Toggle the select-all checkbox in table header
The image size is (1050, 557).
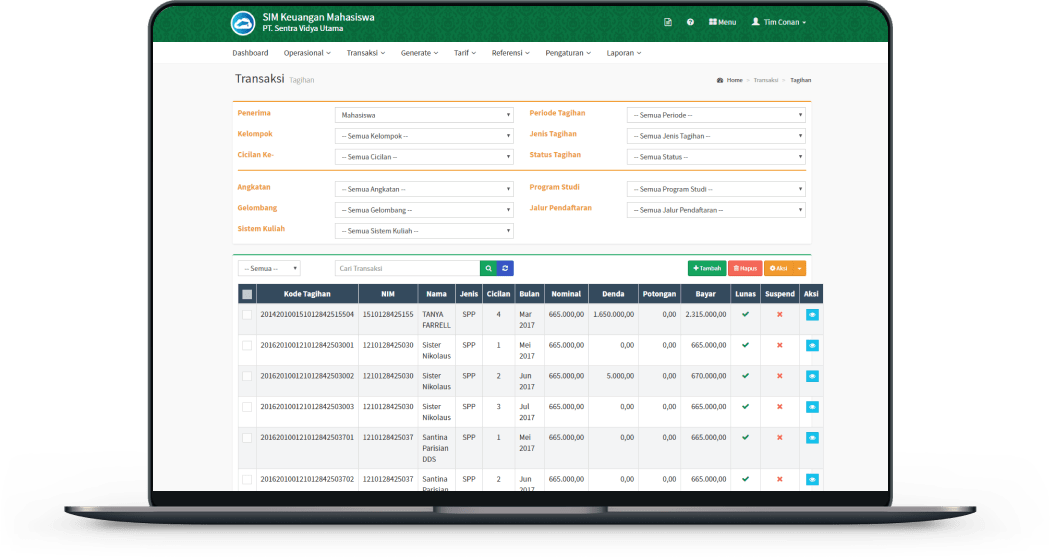[x=247, y=294]
